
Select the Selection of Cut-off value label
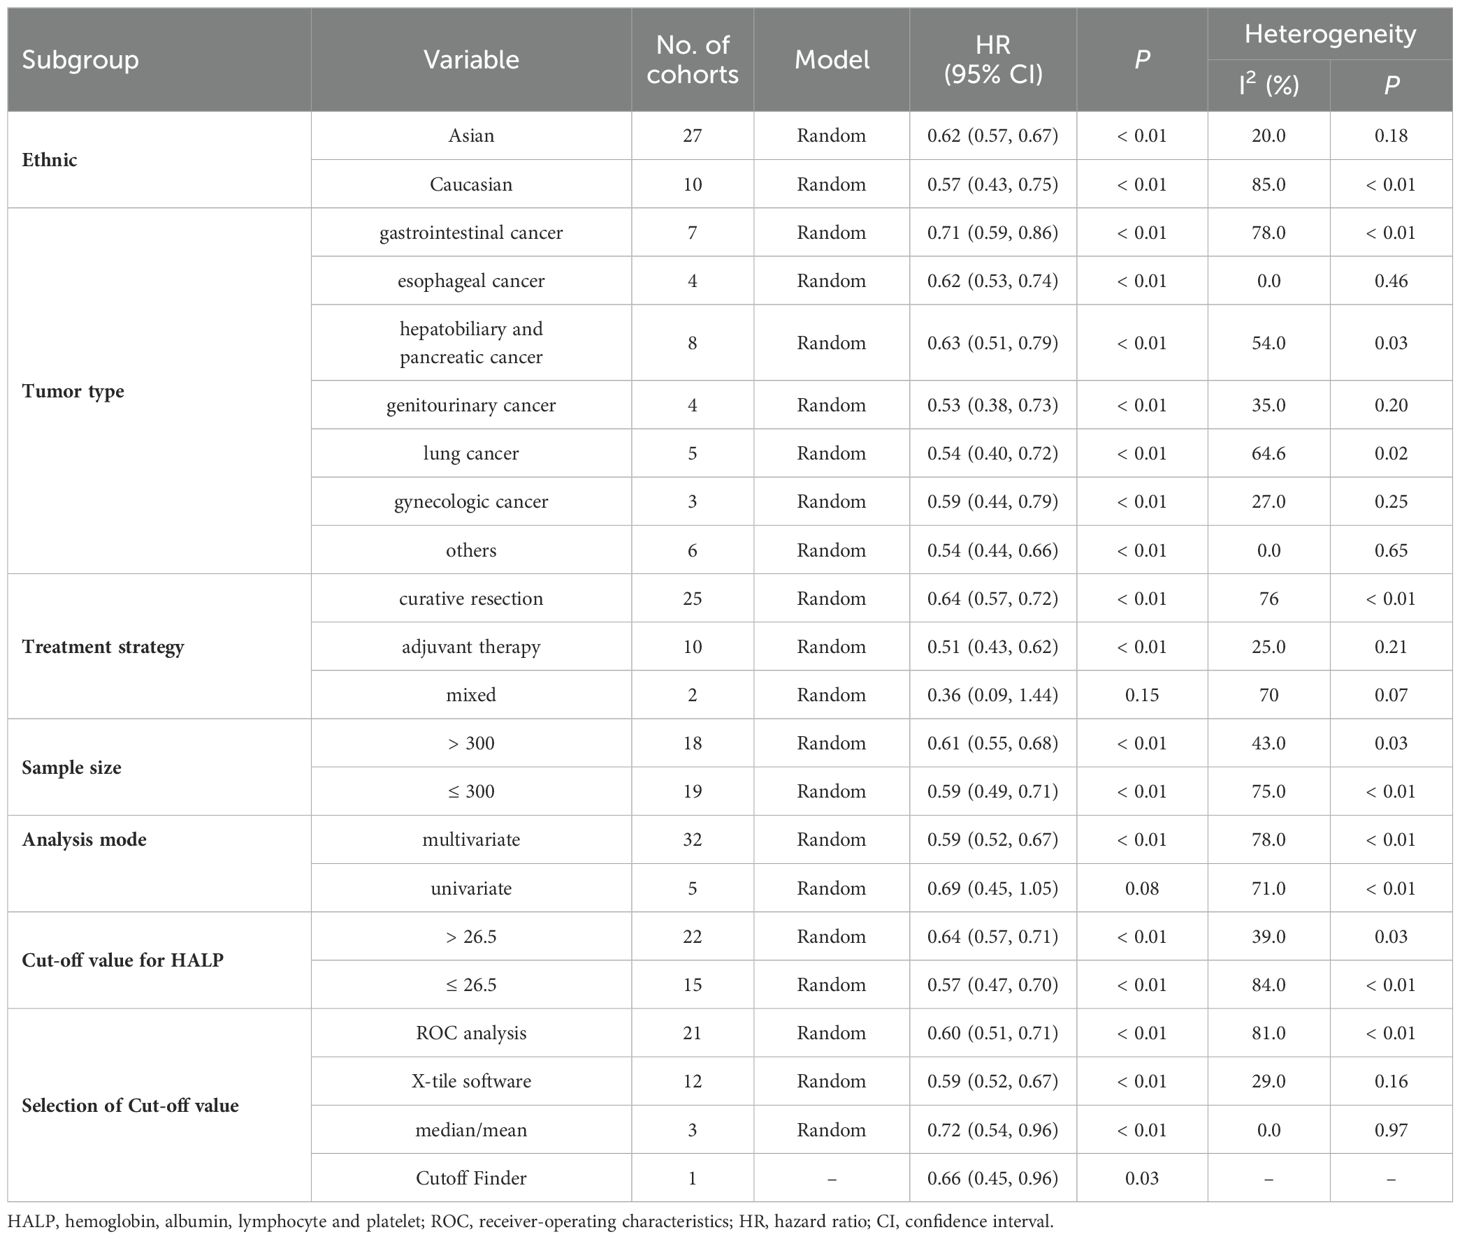pos(130,1106)
